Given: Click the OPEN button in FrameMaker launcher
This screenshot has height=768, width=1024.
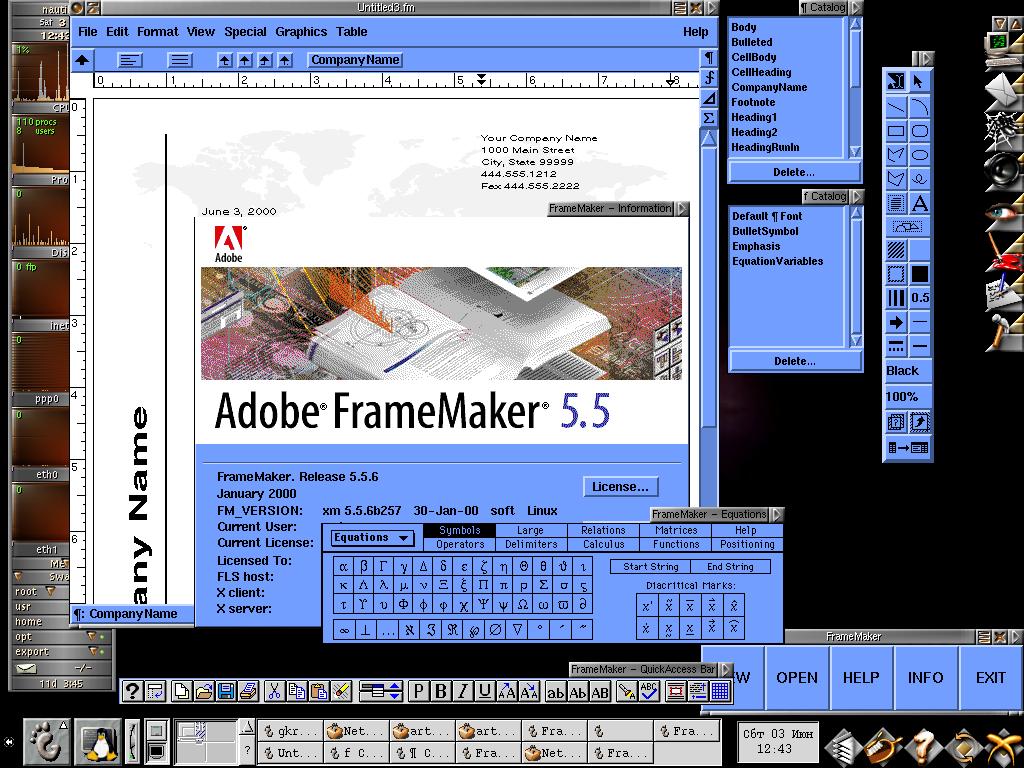Looking at the screenshot, I should [x=797, y=678].
